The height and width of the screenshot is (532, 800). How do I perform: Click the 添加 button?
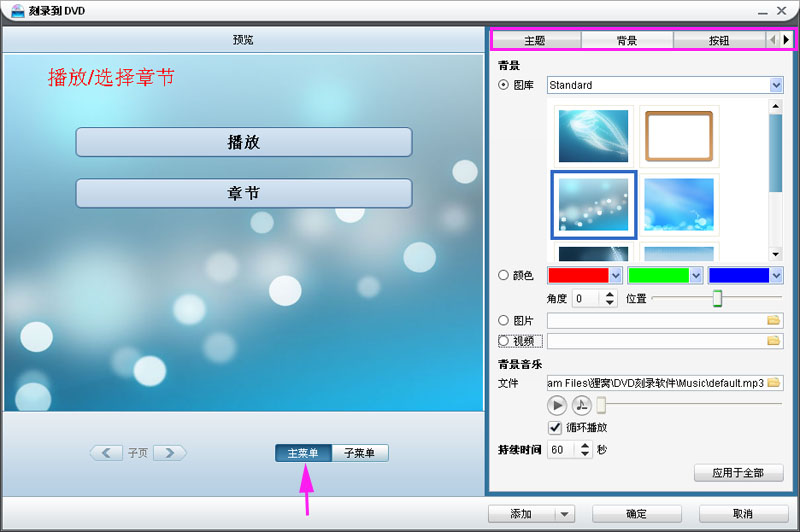[521, 514]
